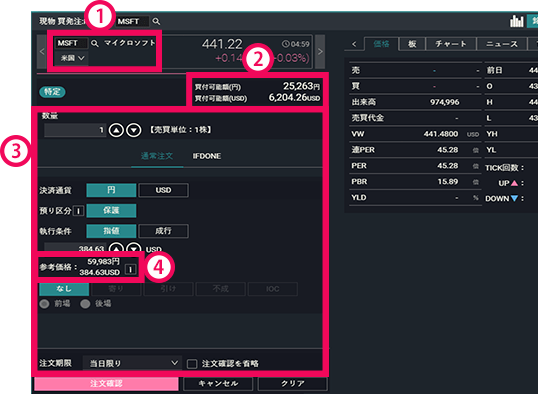This screenshot has width=538, height=394.
Task: Click the title bar MSFT search field
Action: click(132, 21)
